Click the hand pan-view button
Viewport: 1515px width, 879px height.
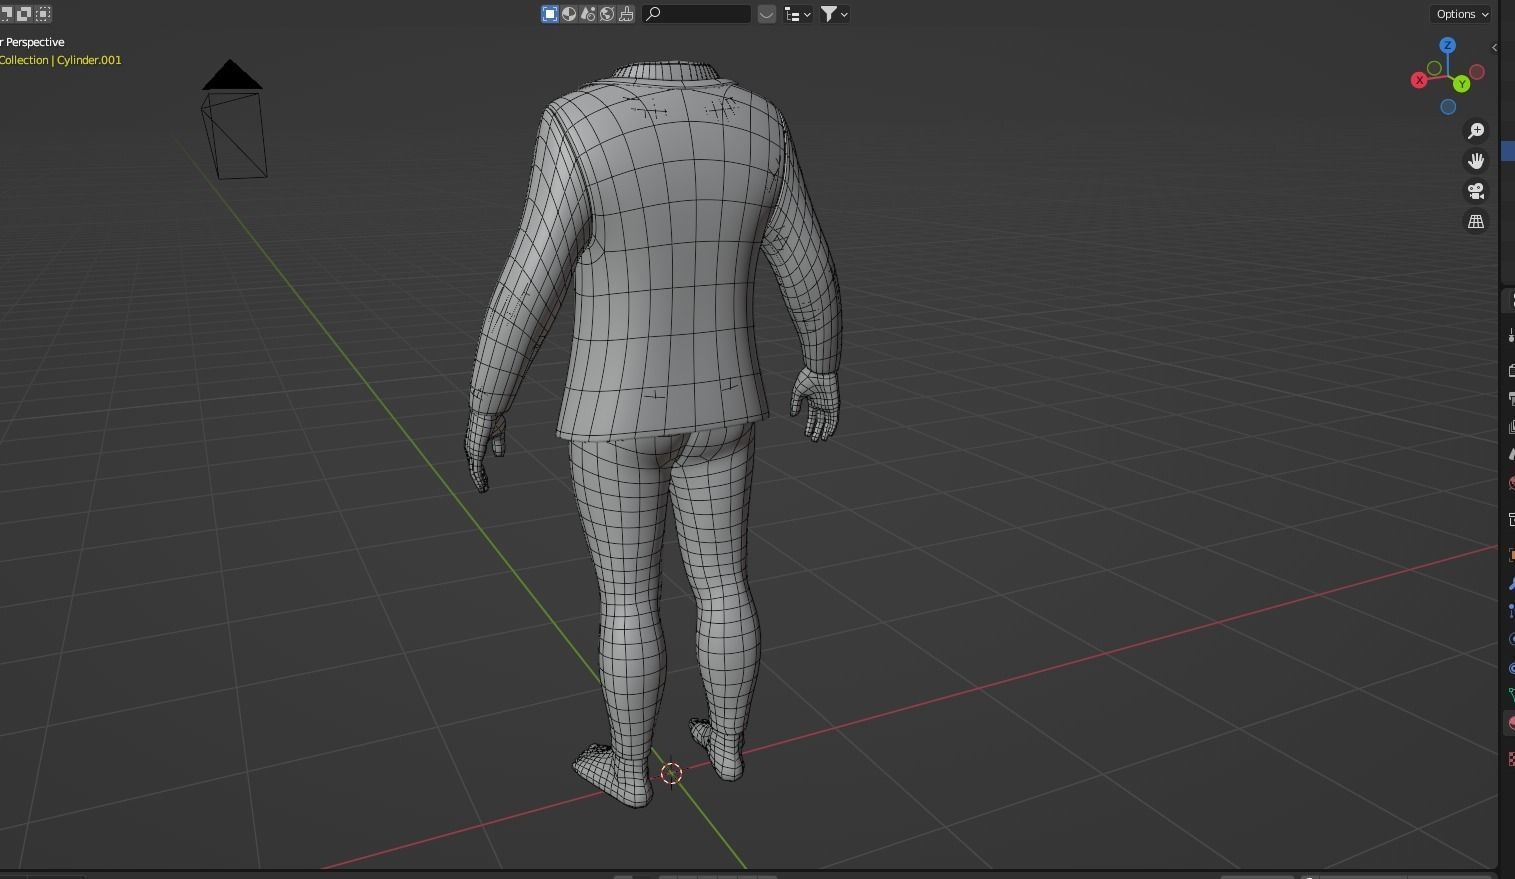(x=1476, y=161)
